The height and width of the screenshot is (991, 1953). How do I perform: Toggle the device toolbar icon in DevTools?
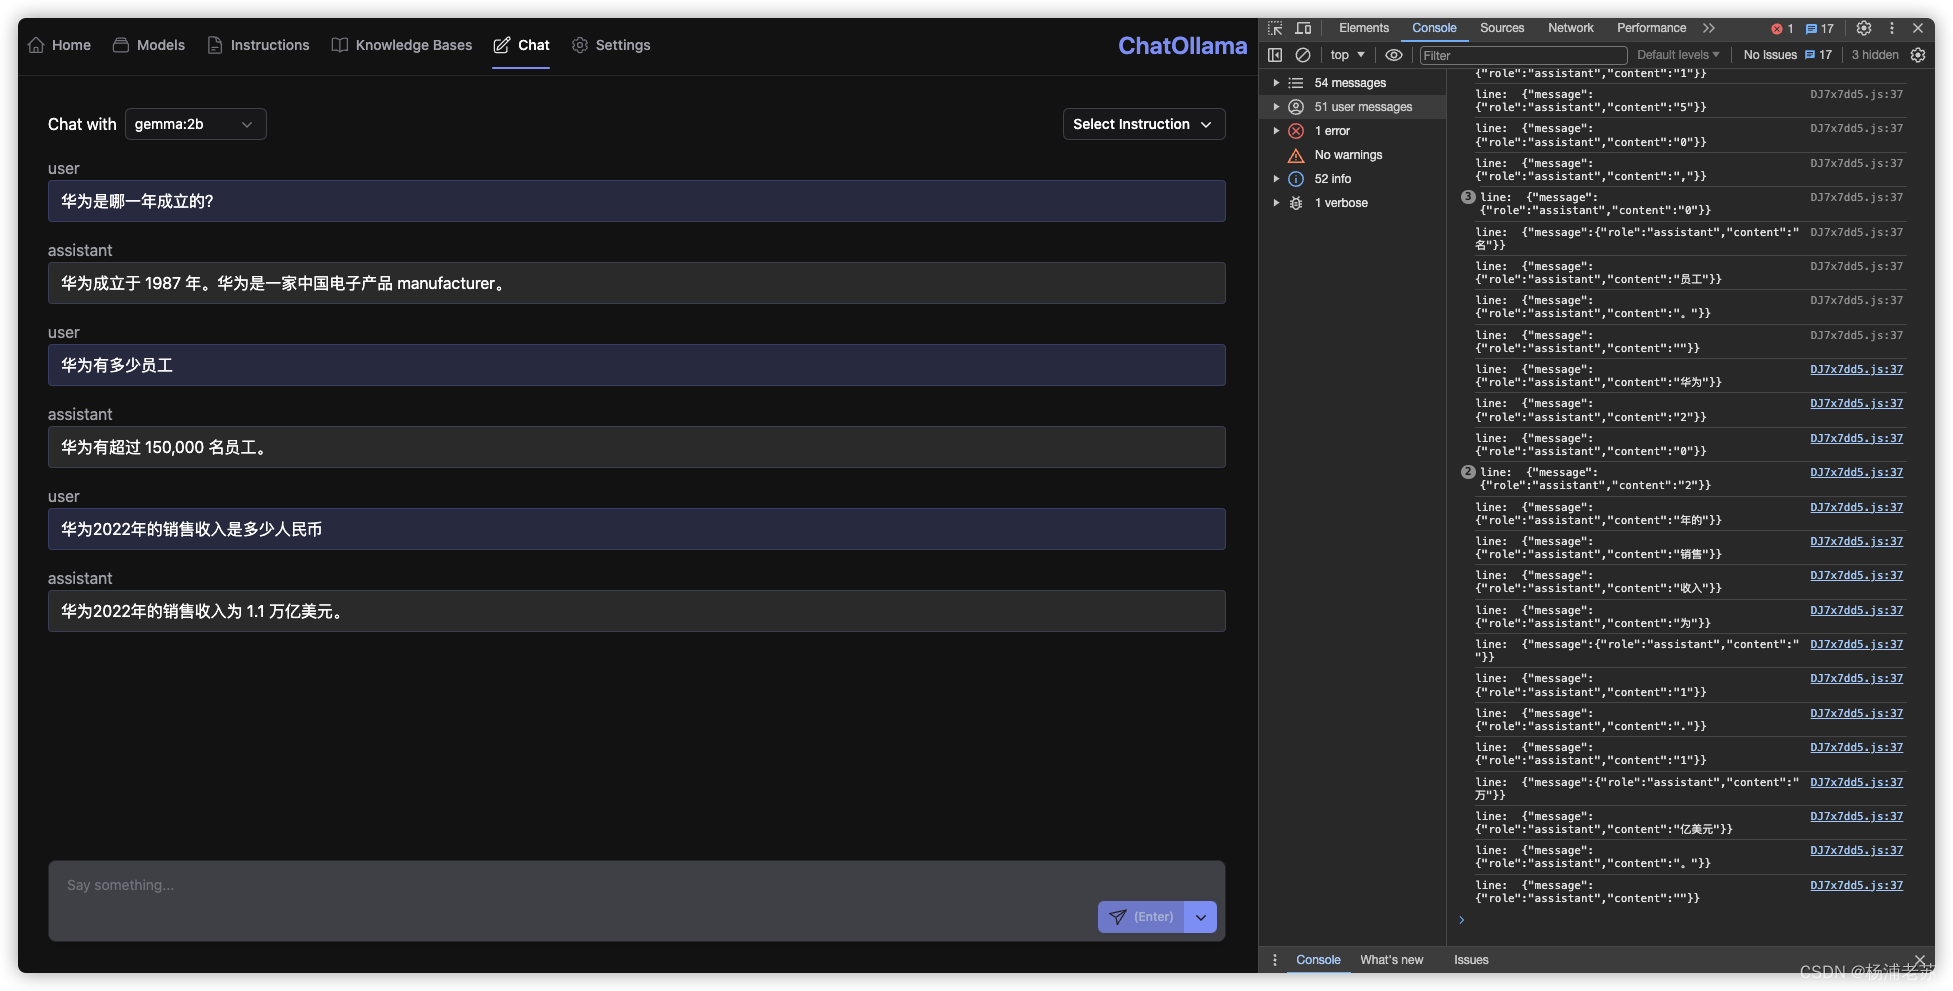(x=1303, y=28)
